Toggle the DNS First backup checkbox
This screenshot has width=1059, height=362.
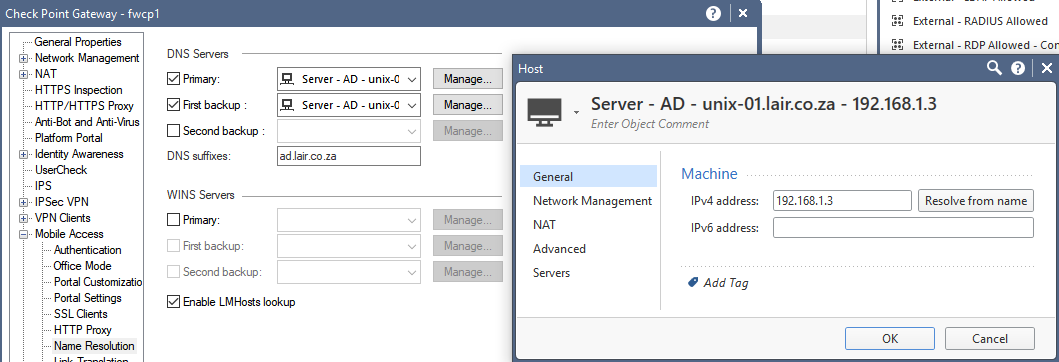tap(173, 105)
